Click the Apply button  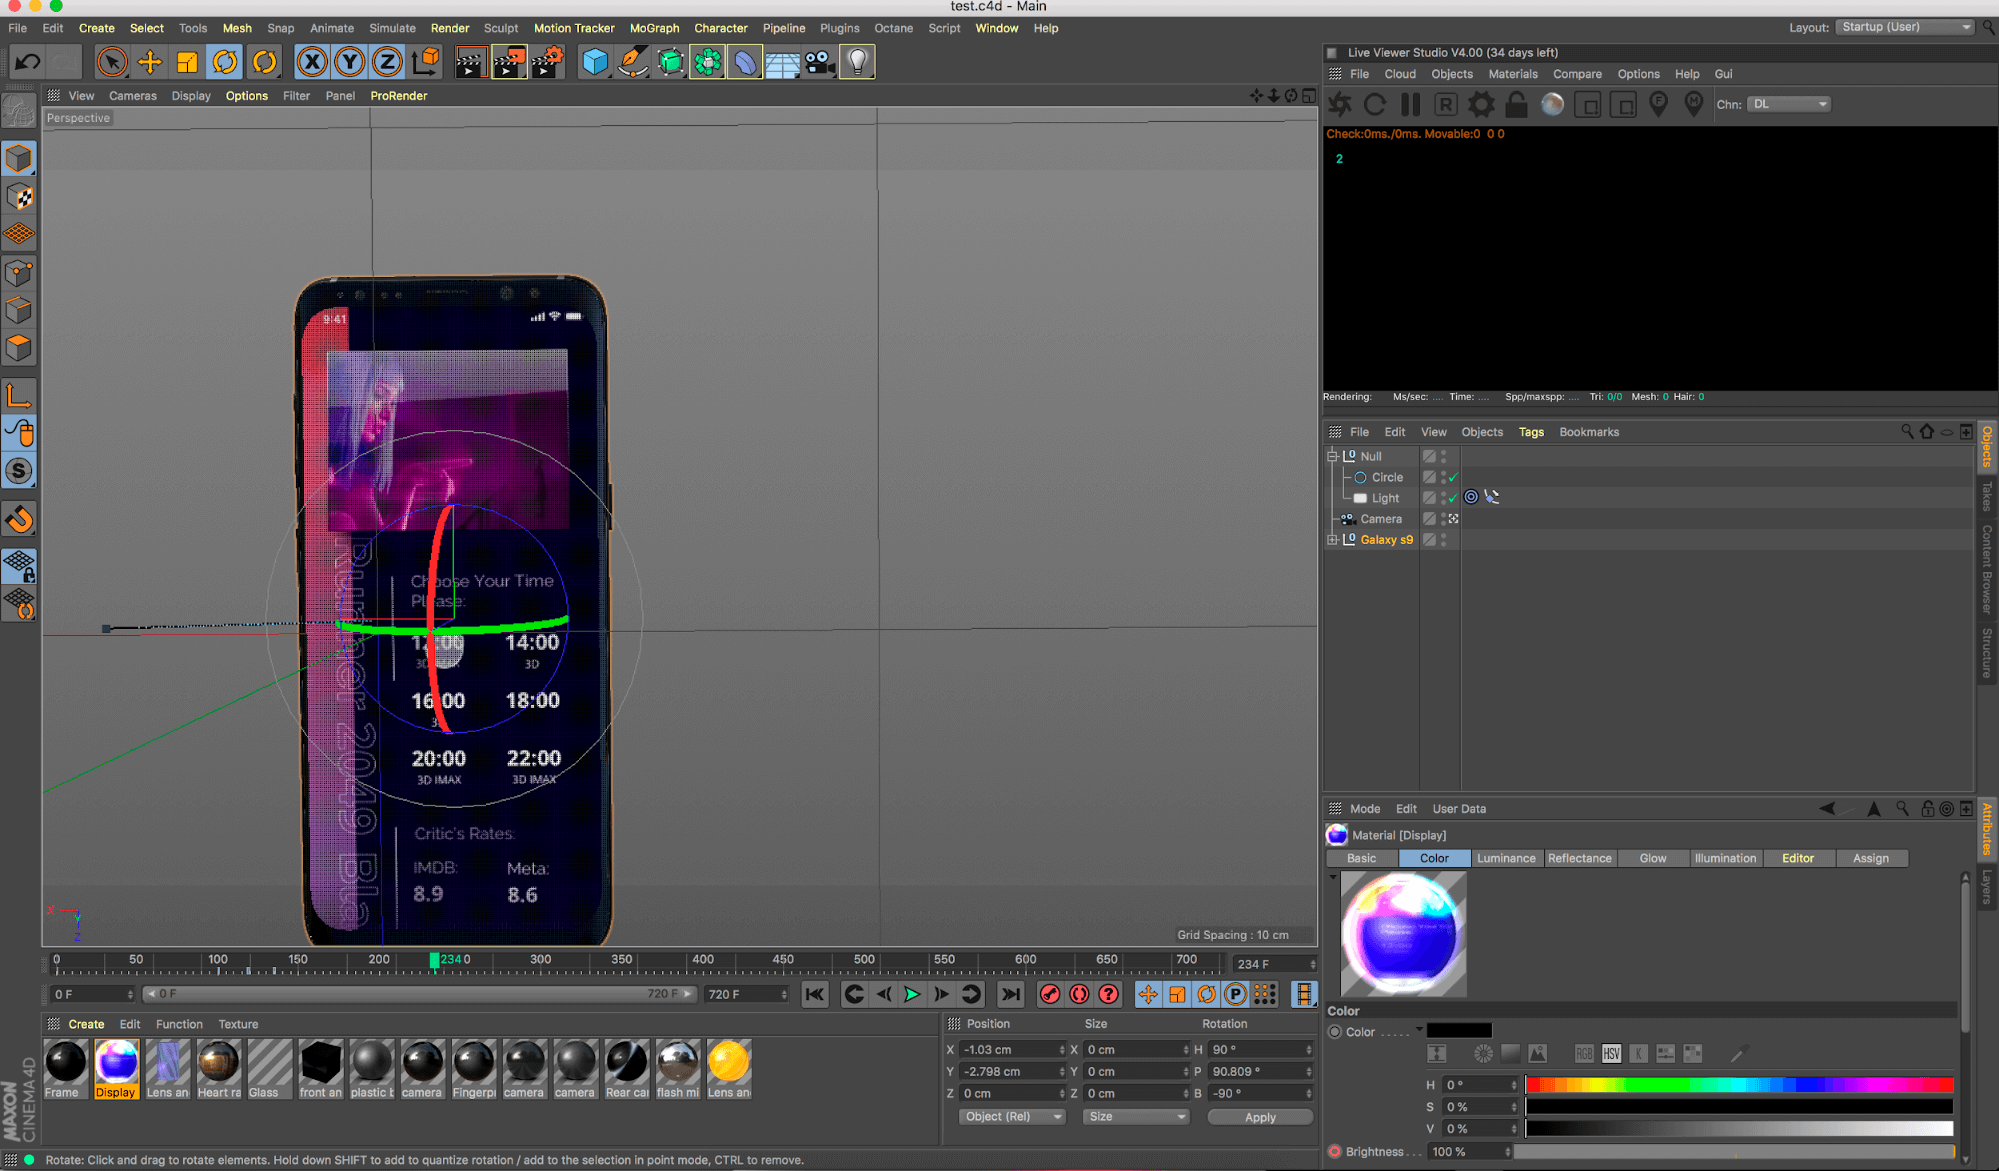pos(1260,1117)
